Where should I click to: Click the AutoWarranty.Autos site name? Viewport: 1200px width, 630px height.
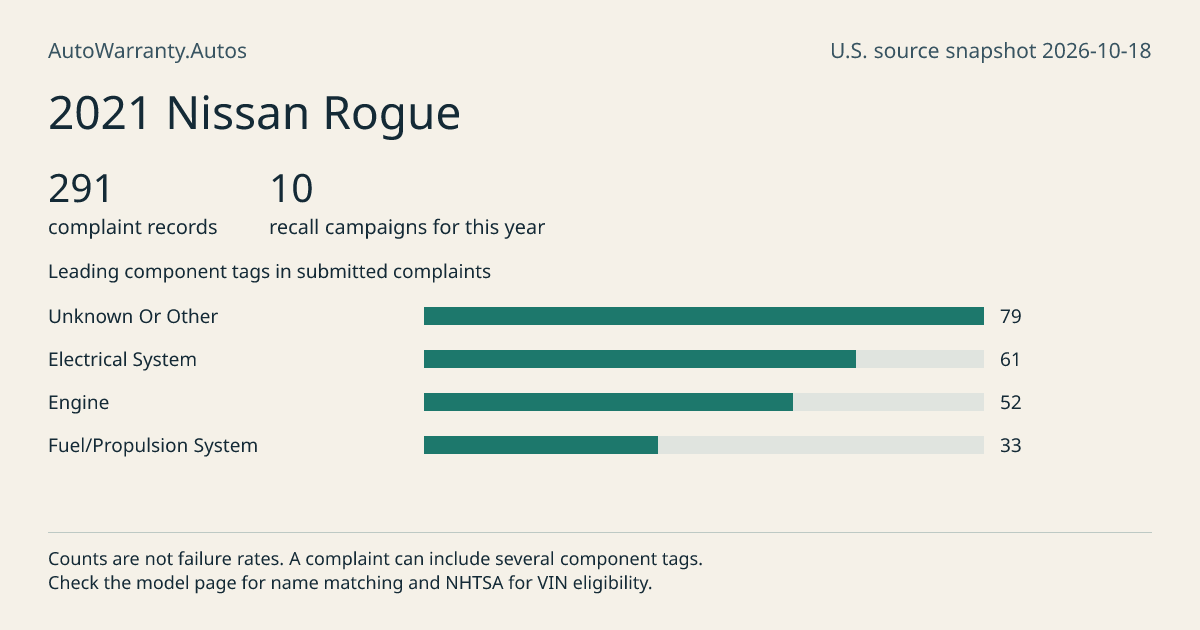click(x=147, y=51)
